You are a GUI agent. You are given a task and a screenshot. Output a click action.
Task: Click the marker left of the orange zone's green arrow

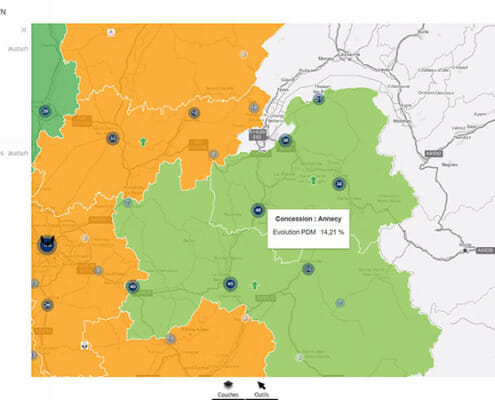(x=113, y=138)
